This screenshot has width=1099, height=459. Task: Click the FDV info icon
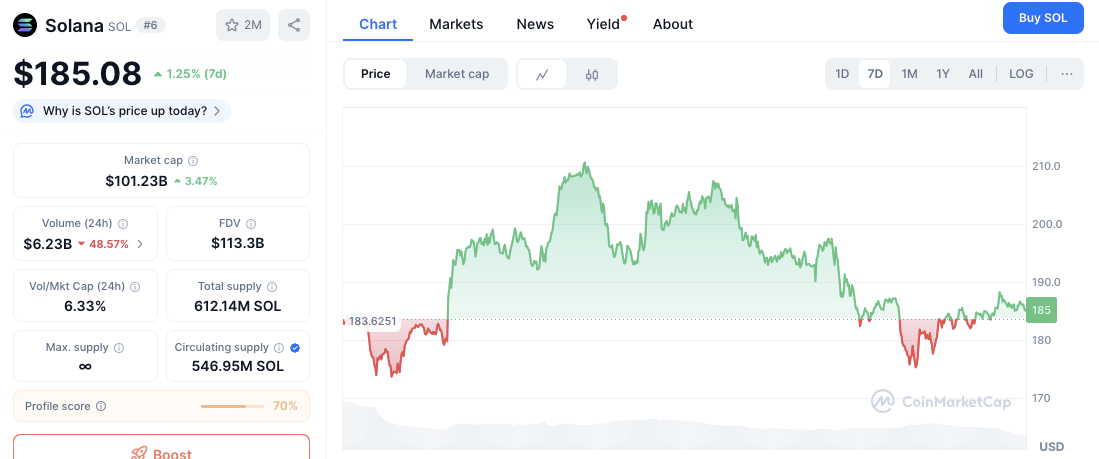251,224
